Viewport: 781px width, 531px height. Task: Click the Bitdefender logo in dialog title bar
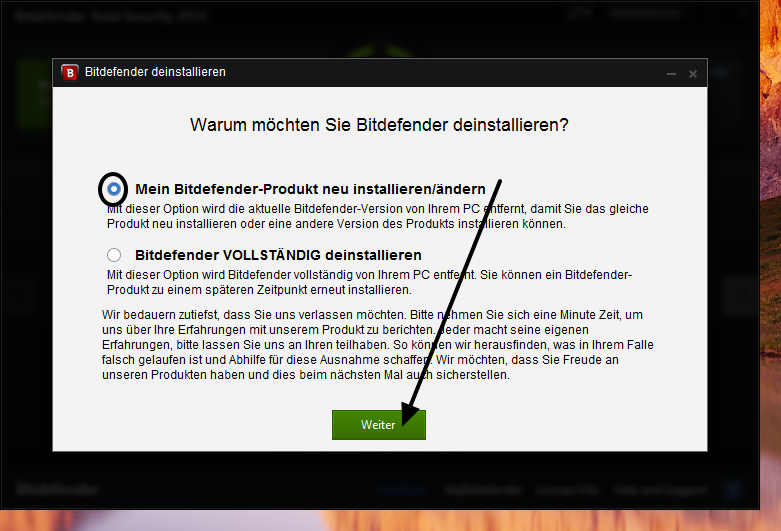(x=70, y=73)
